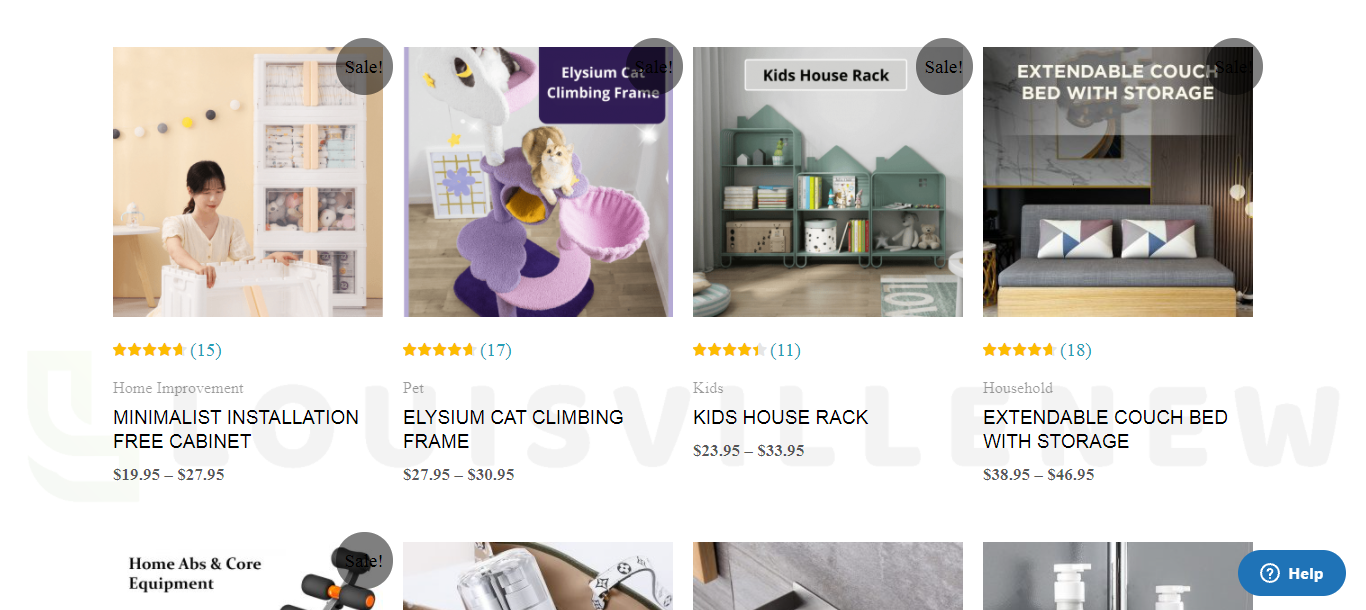The height and width of the screenshot is (610, 1366).
Task: Open the Household category link
Action: pyautogui.click(x=1017, y=388)
